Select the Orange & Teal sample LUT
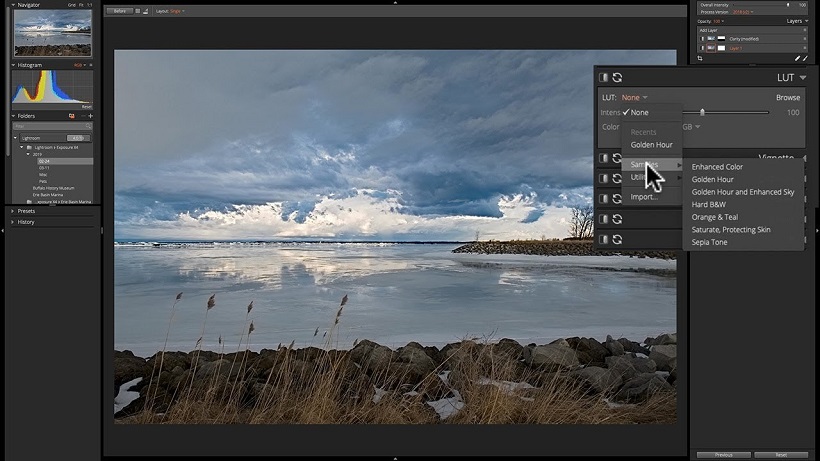Screen dimensions: 820x461 [715, 217]
